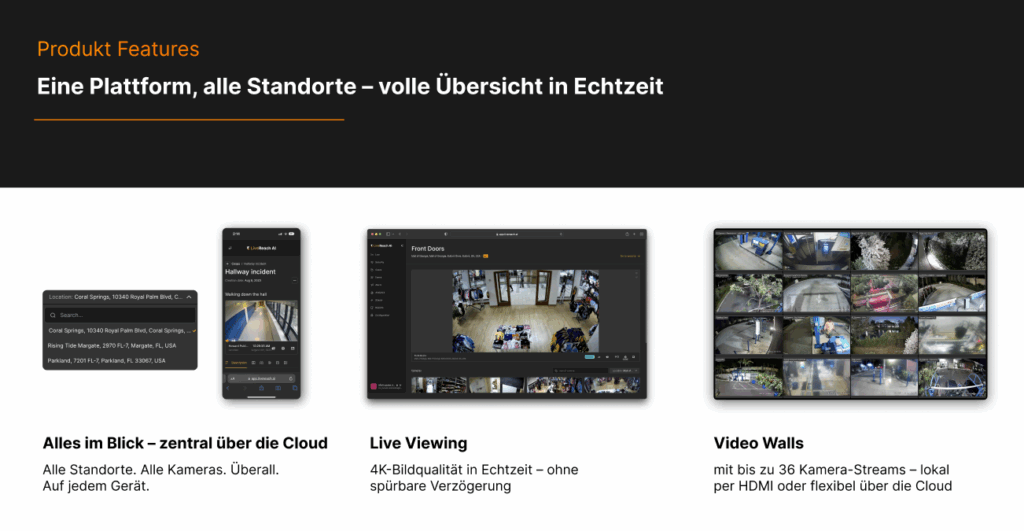Open the menu icon left of the phone's LiveReach logo

point(230,248)
